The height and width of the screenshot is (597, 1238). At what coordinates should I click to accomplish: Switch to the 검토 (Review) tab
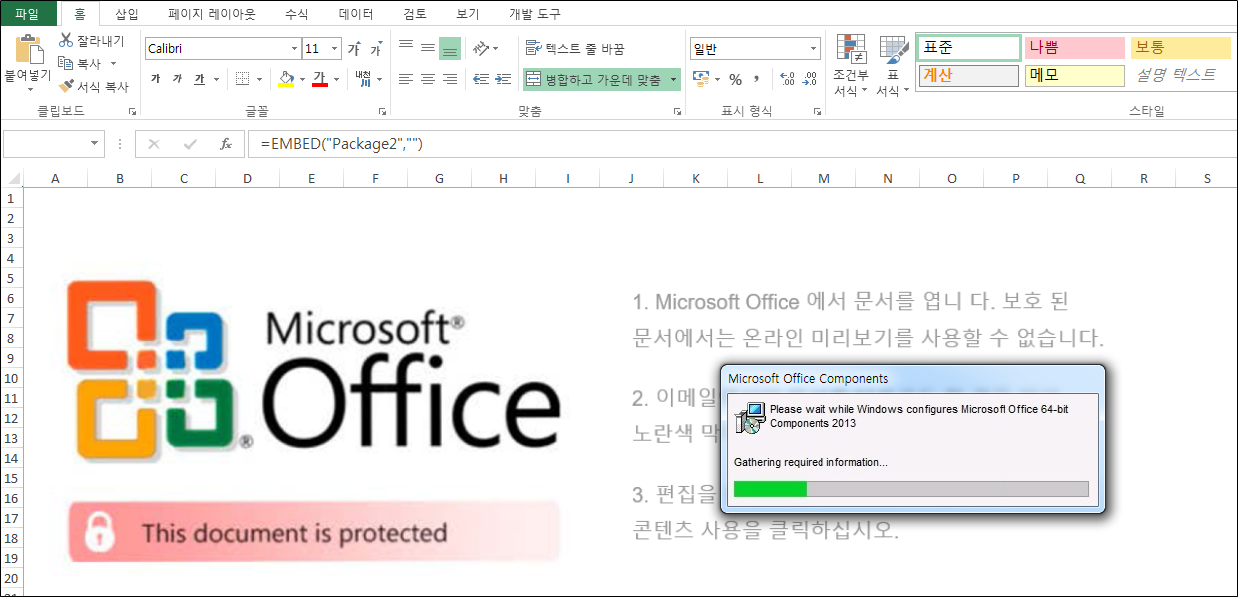click(x=414, y=14)
